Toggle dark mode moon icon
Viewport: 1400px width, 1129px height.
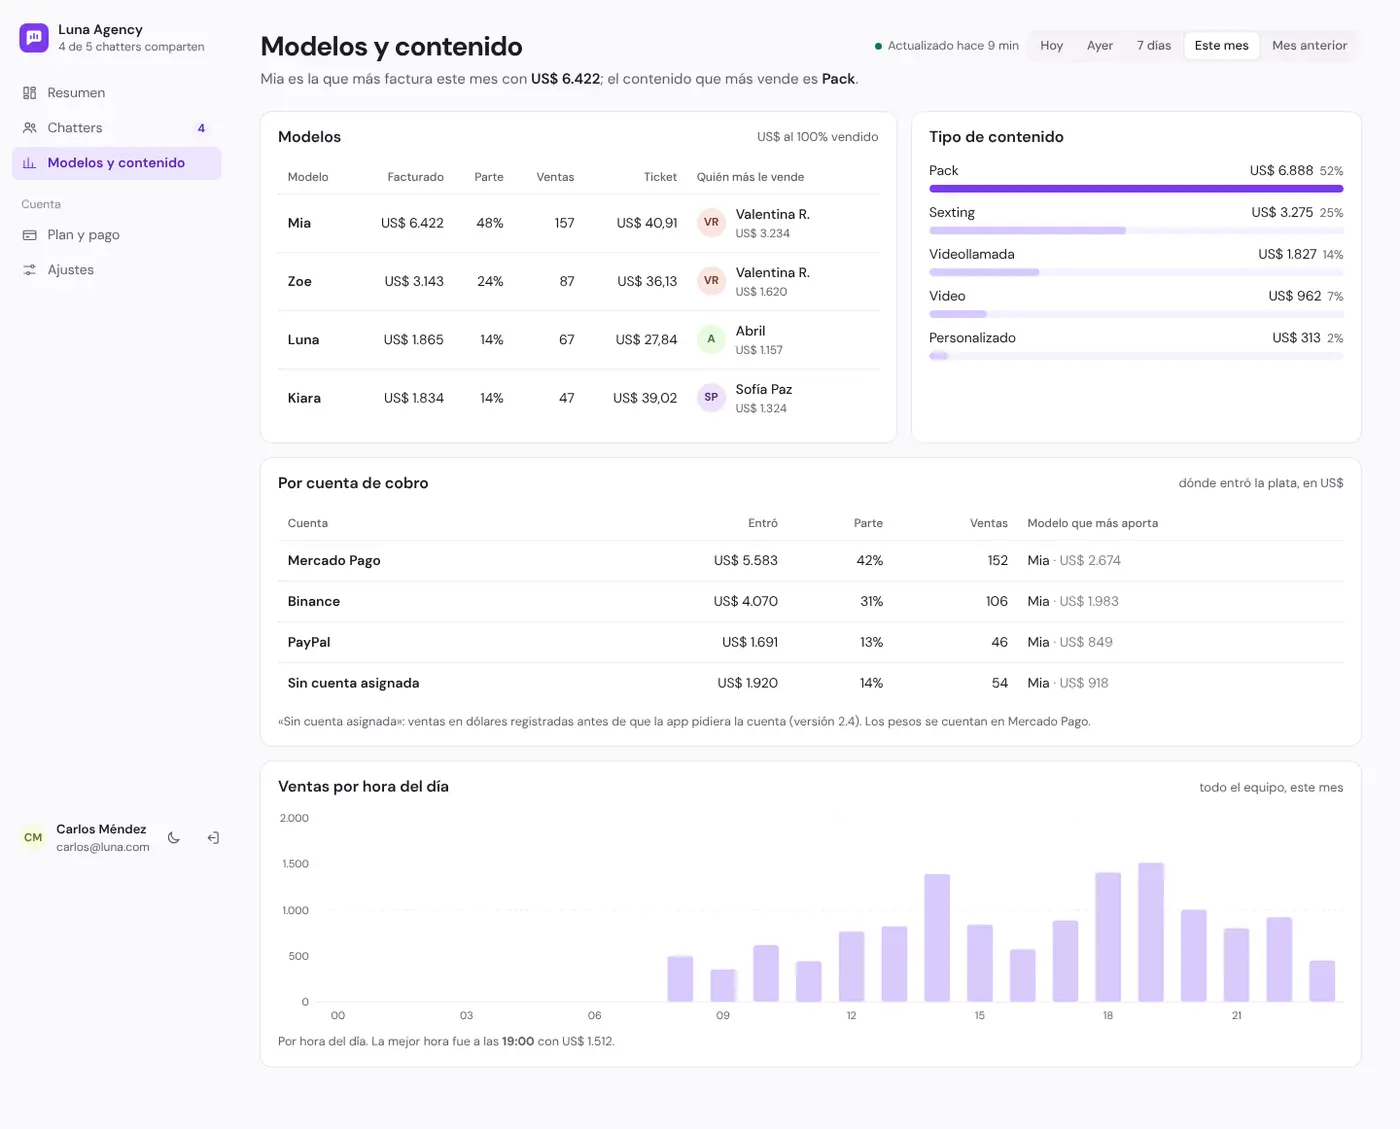[174, 838]
